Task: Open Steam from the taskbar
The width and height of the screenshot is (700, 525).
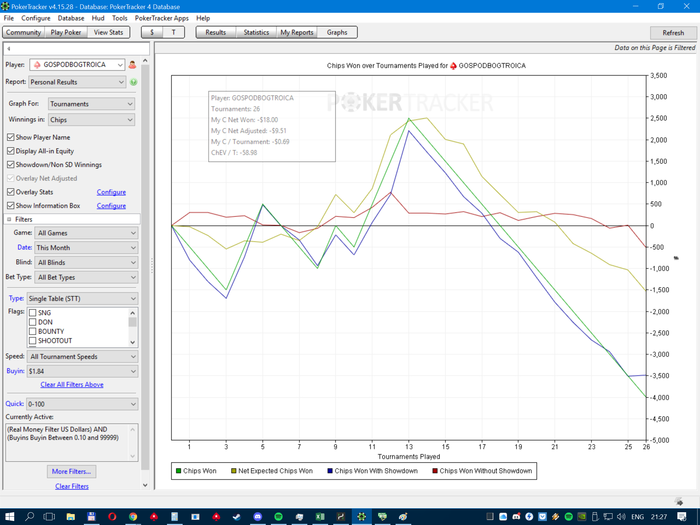Action: tap(237, 517)
